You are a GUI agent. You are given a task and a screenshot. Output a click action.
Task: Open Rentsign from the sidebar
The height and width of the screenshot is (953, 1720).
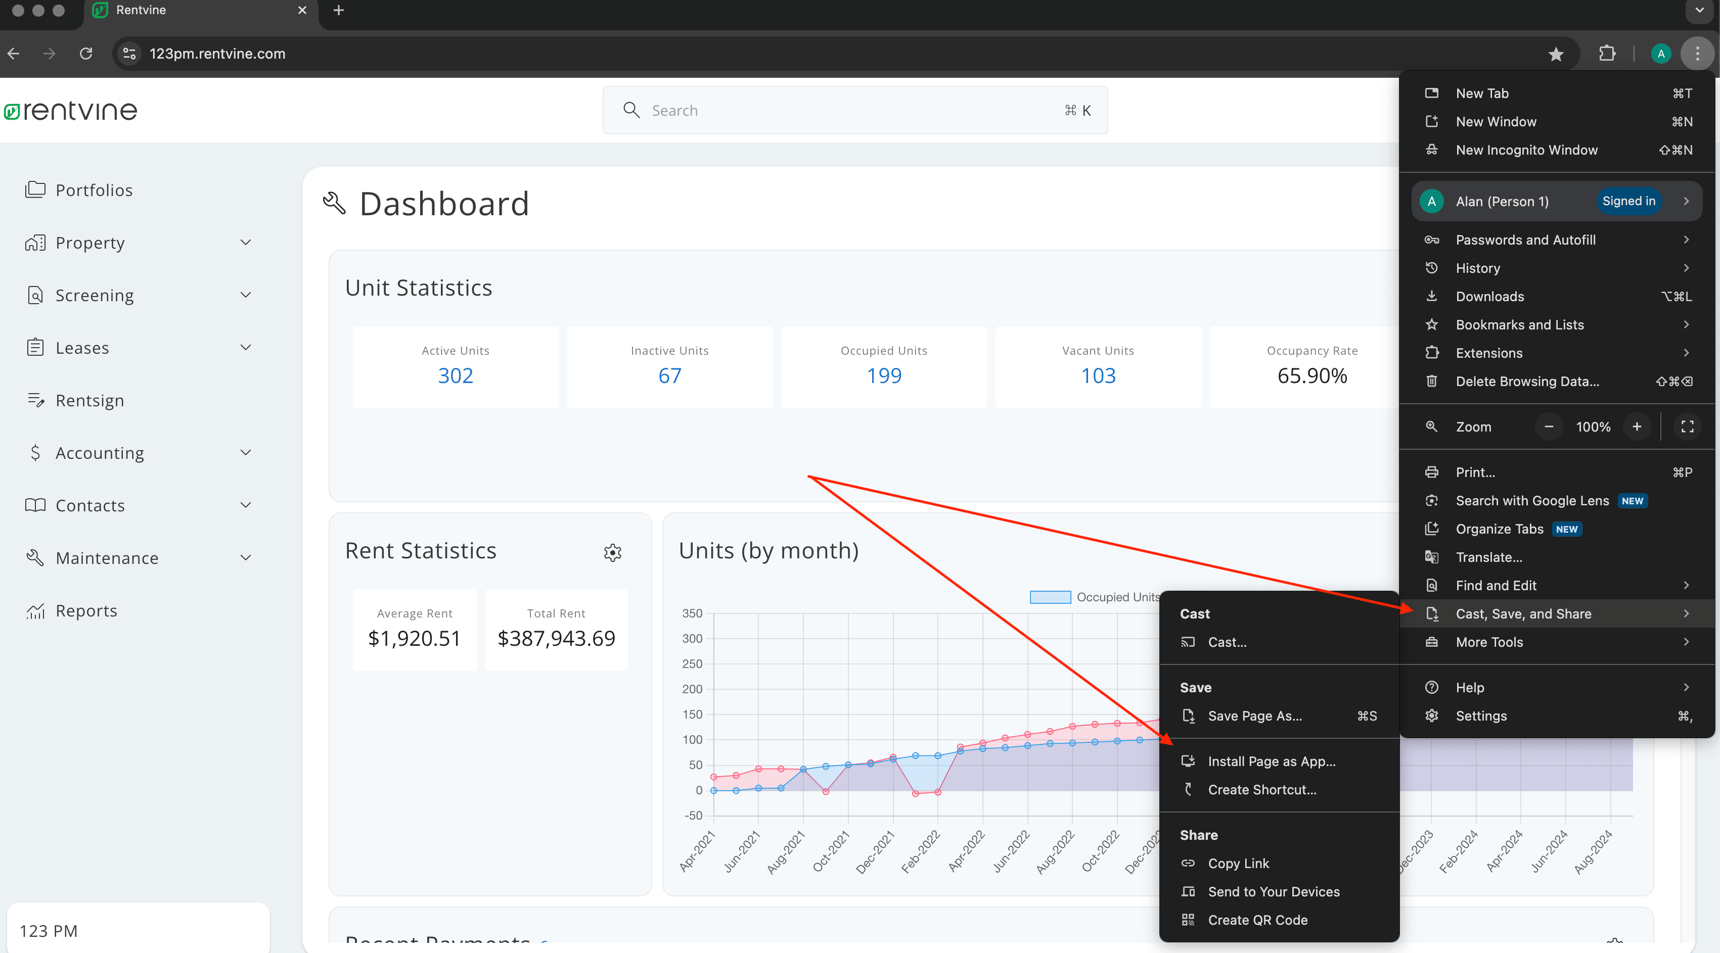[x=89, y=400]
